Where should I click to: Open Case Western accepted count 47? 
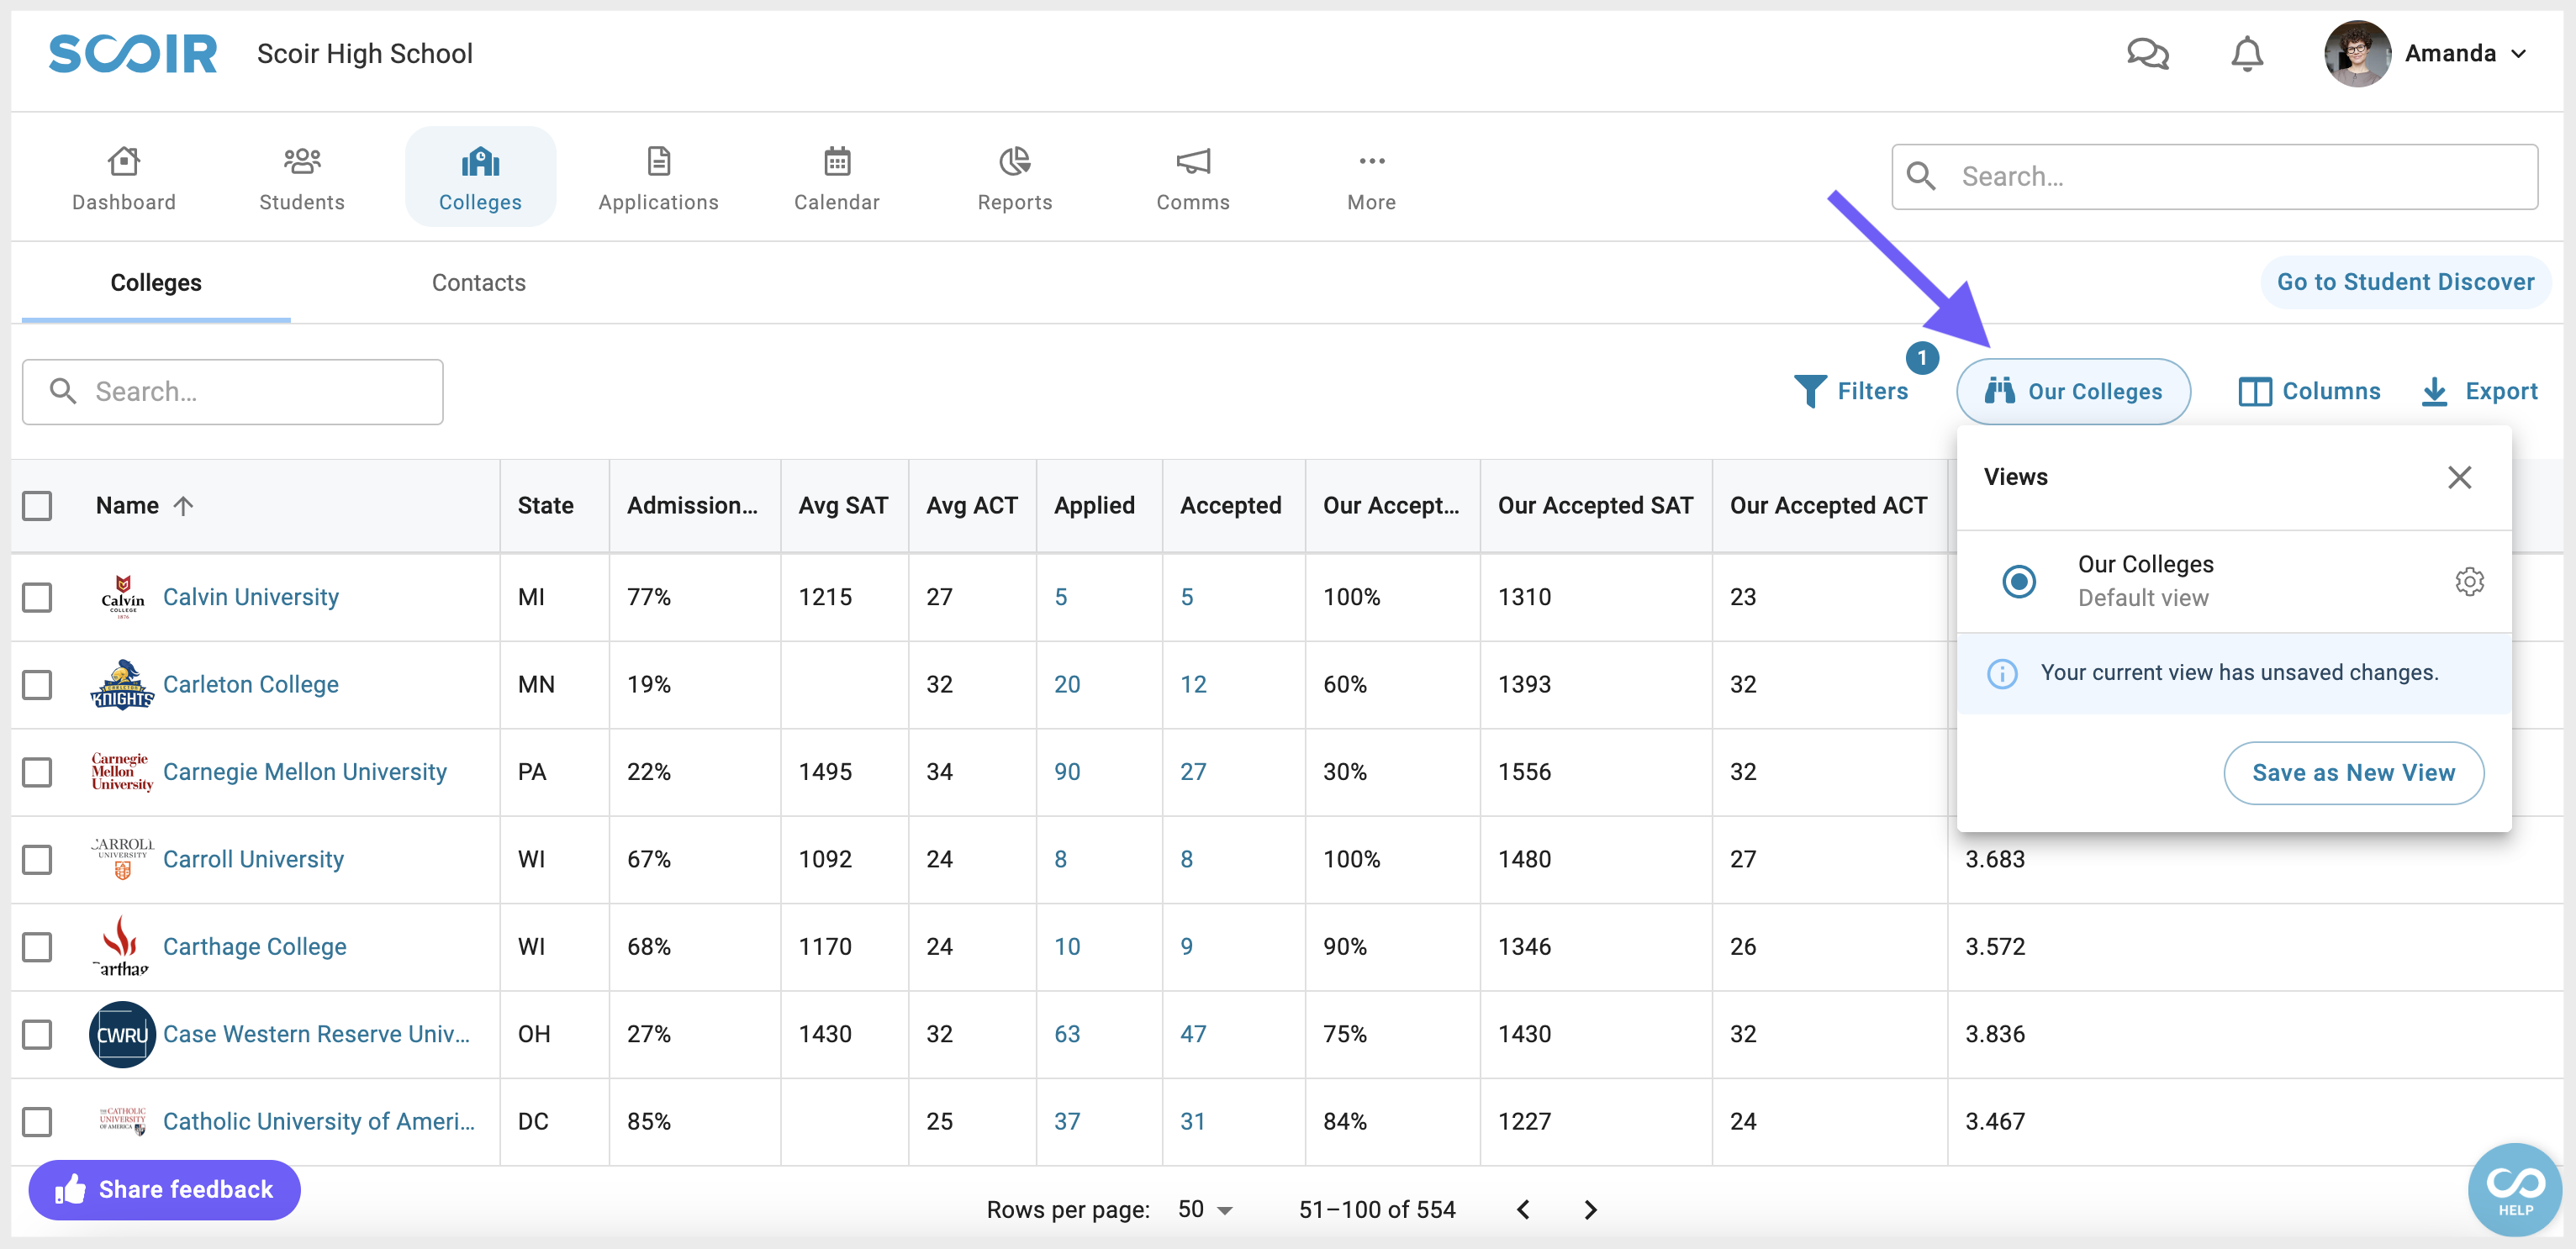point(1193,1034)
